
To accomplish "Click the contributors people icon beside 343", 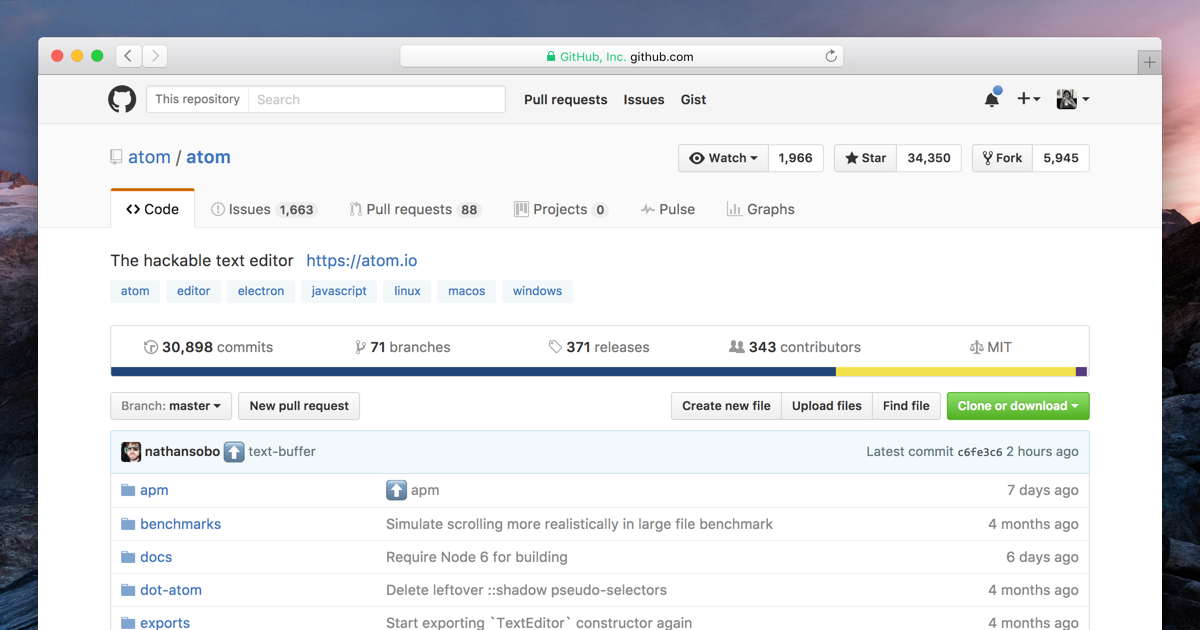I will point(738,346).
